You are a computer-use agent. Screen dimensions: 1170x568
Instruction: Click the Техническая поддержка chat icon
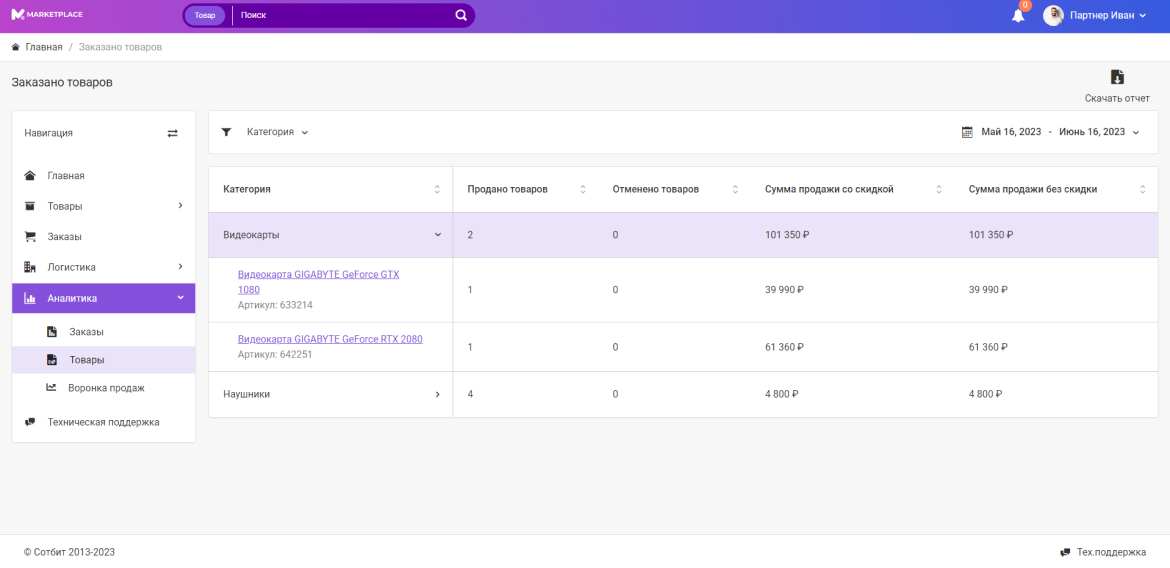[x=30, y=422]
